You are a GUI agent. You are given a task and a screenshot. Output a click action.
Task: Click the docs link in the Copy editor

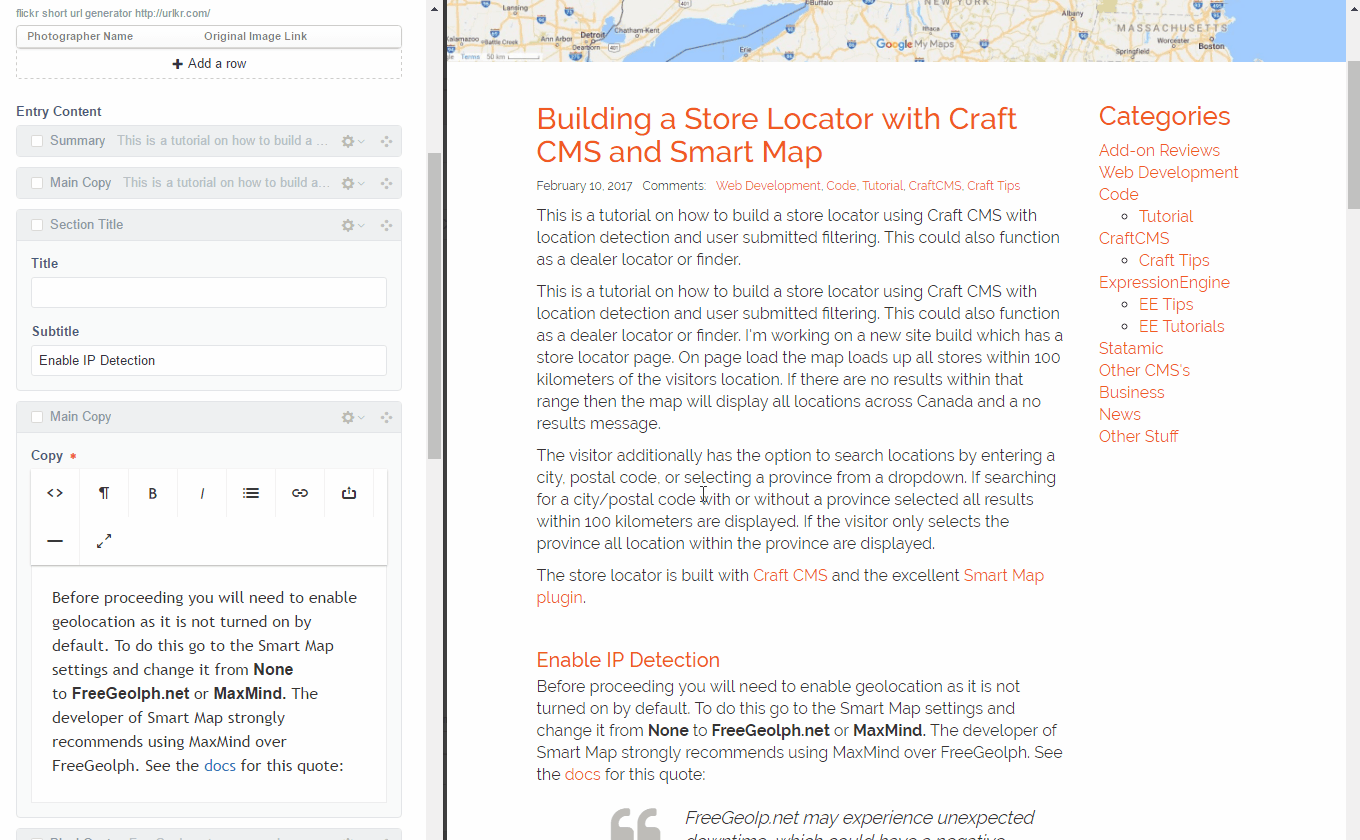pyautogui.click(x=220, y=766)
